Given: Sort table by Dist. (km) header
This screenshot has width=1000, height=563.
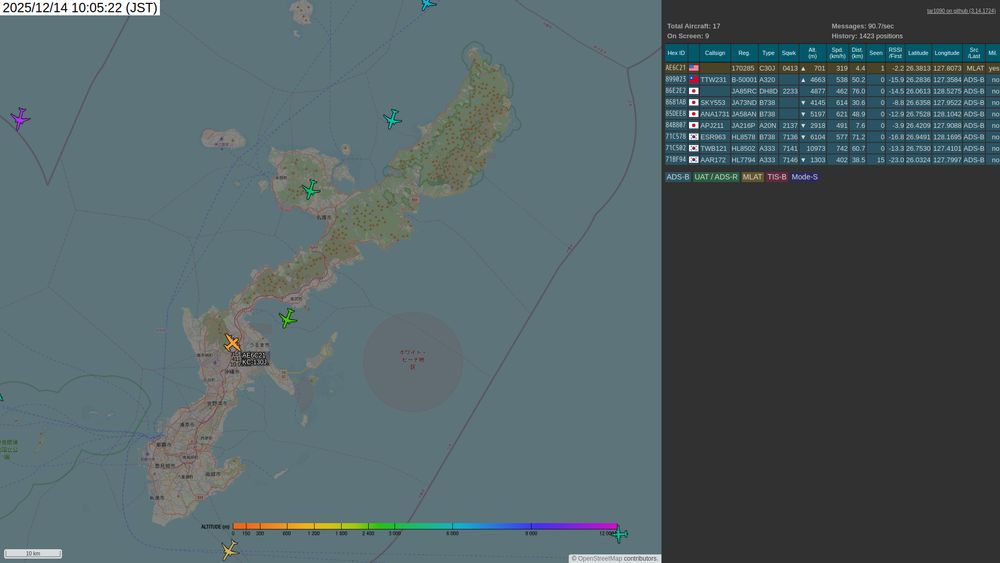Looking at the screenshot, I should (857, 53).
